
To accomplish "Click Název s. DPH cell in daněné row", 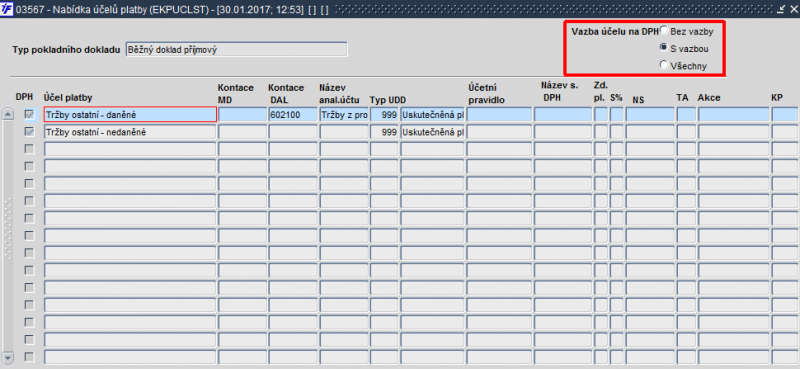I will pos(563,115).
